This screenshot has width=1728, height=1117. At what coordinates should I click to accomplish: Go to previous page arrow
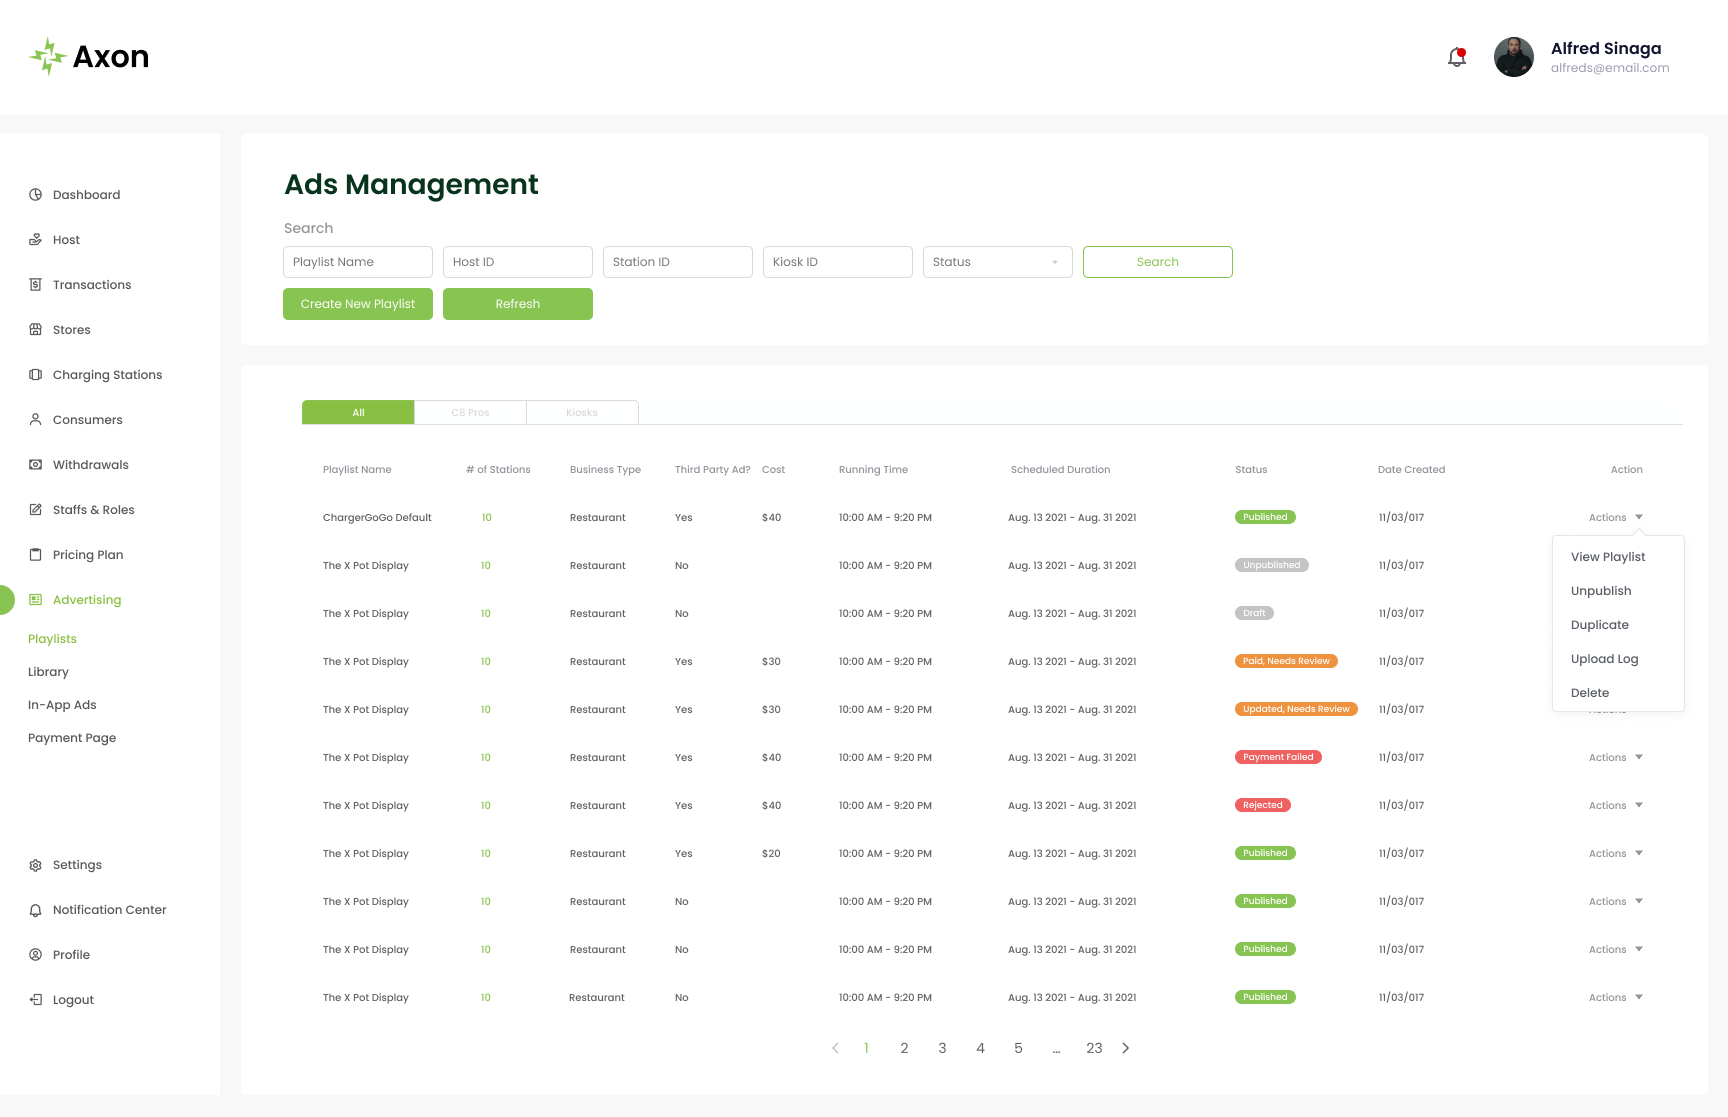pos(835,1048)
